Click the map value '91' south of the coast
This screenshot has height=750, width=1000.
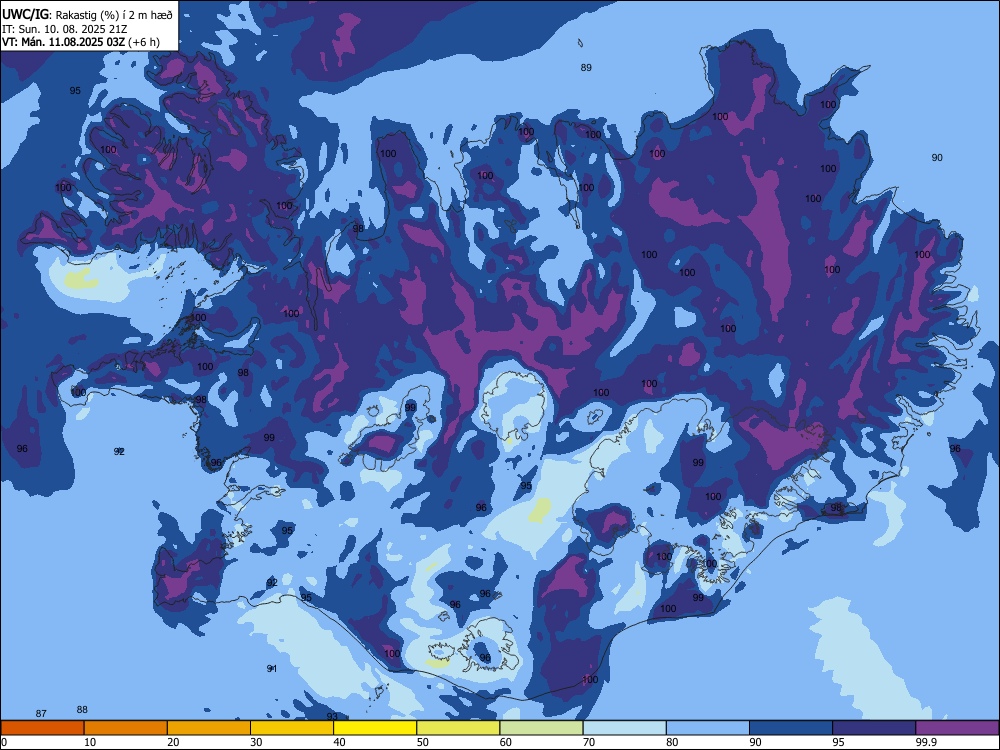[x=272, y=668]
